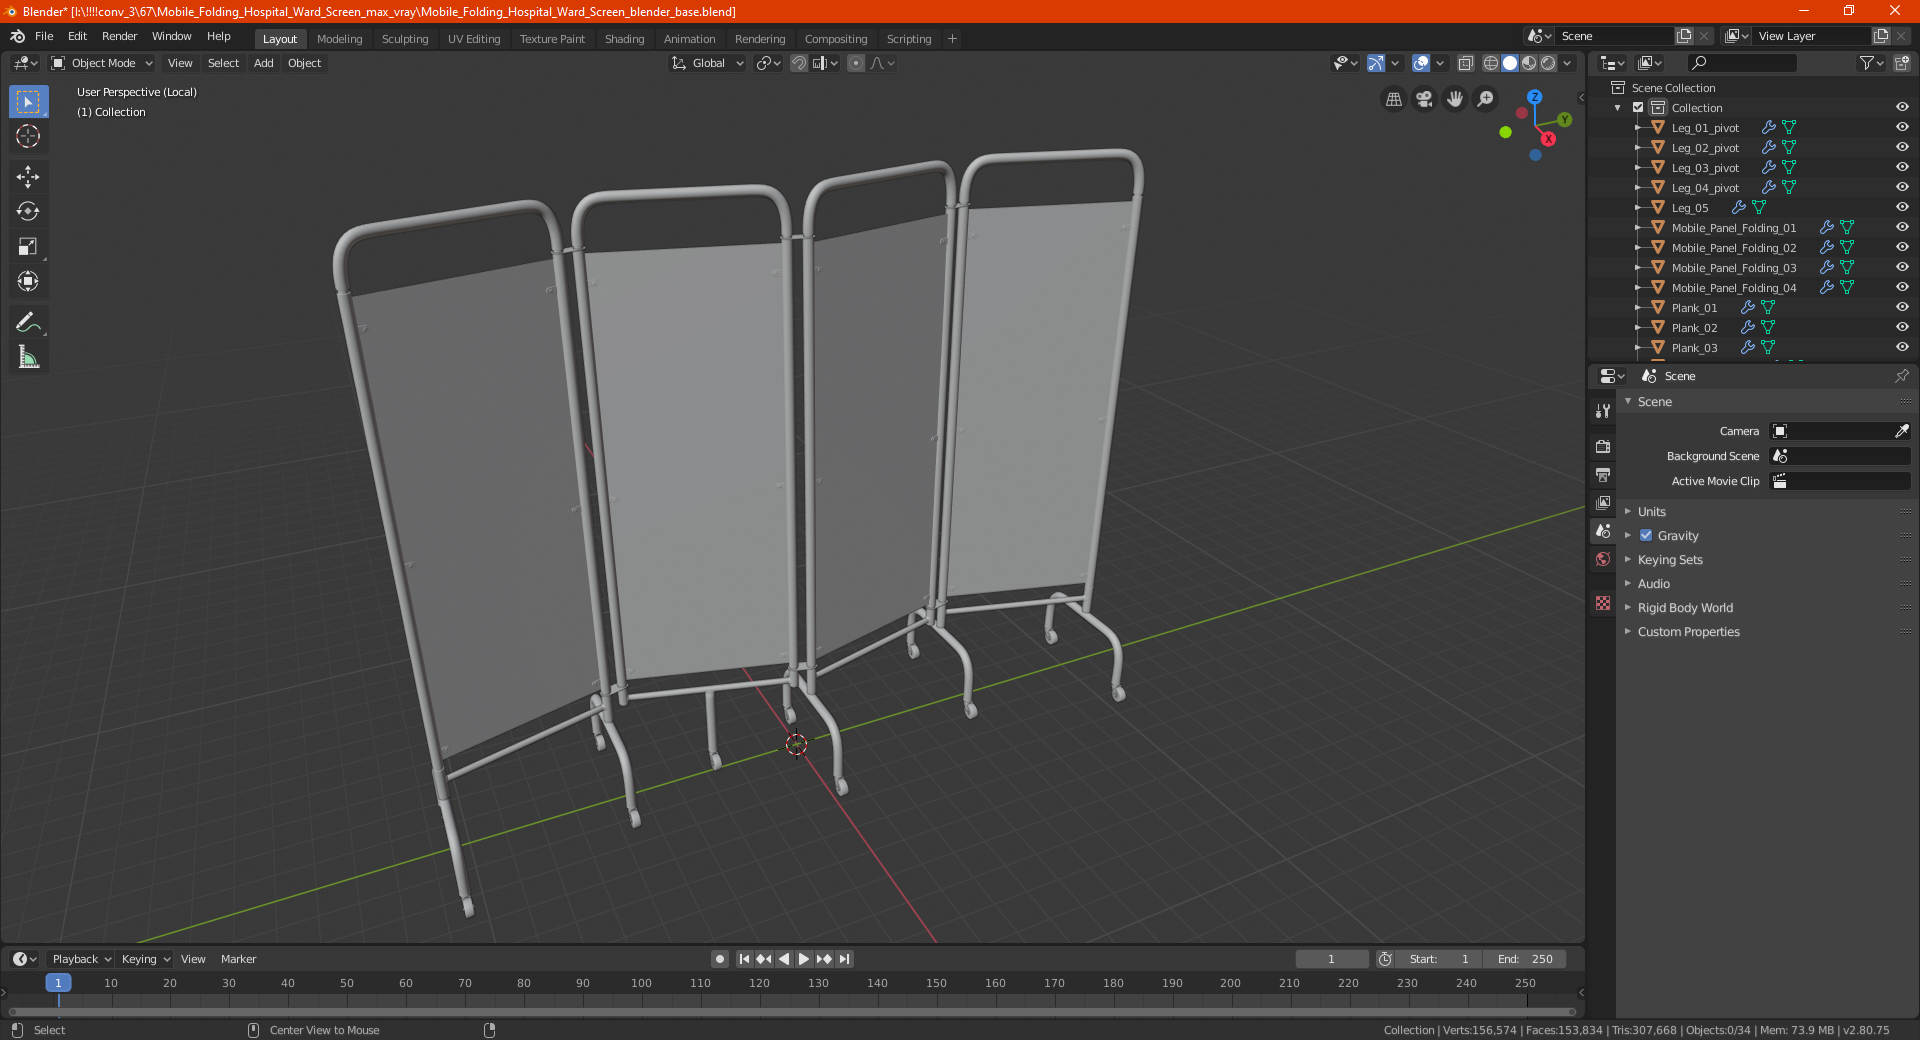Switch to the Modeling workspace tab
This screenshot has height=1040, width=1920.
coord(339,39)
